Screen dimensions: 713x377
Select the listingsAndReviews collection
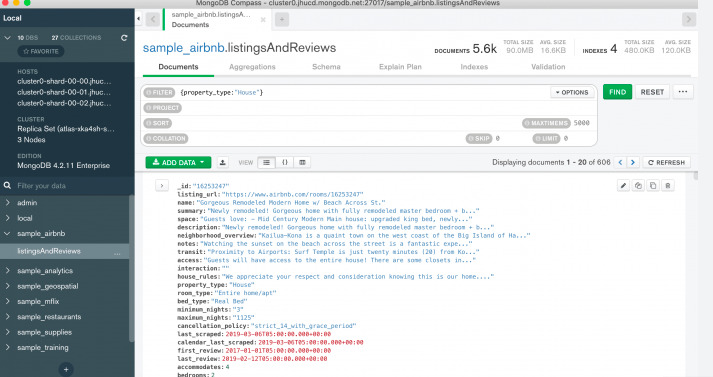coord(49,251)
